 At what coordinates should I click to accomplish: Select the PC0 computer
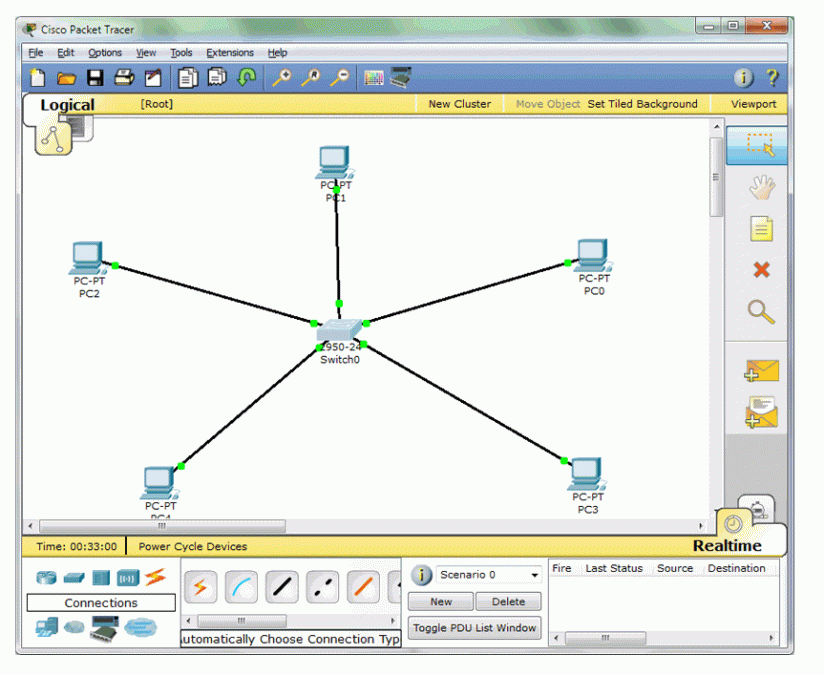[593, 256]
